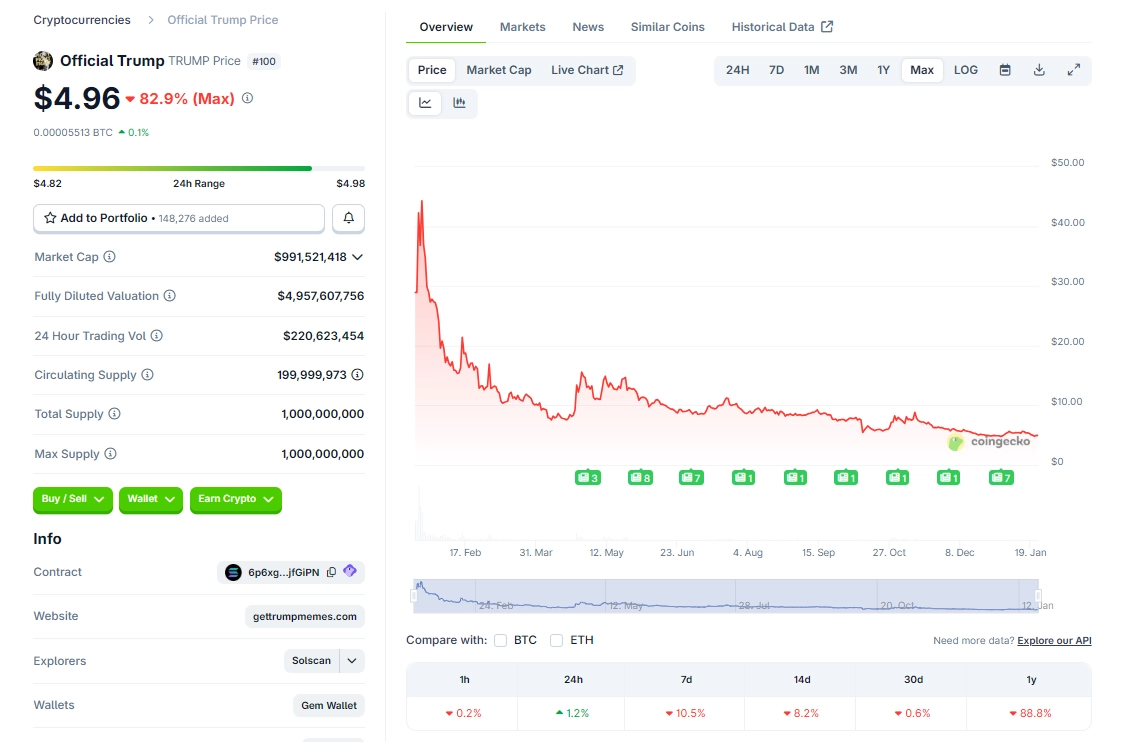Select the line chart view icon
The width and height of the screenshot is (1125, 742).
[426, 102]
